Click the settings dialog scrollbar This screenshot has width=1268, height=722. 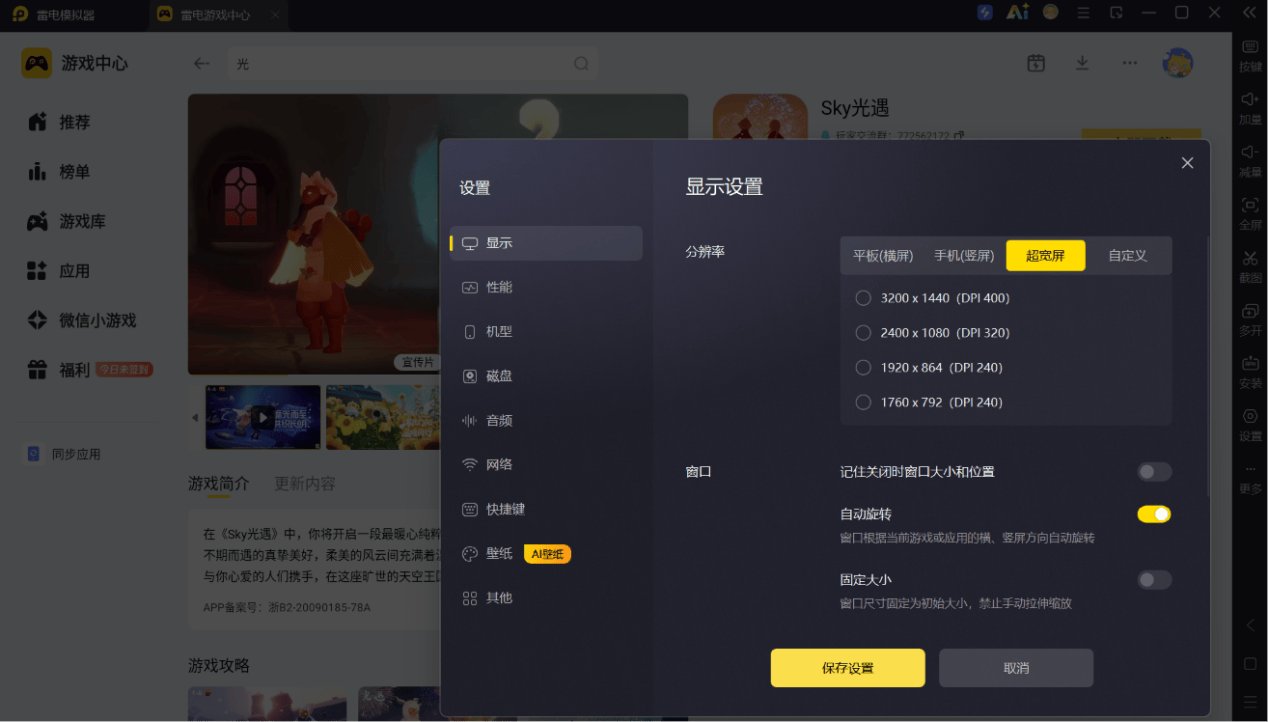tap(1209, 365)
